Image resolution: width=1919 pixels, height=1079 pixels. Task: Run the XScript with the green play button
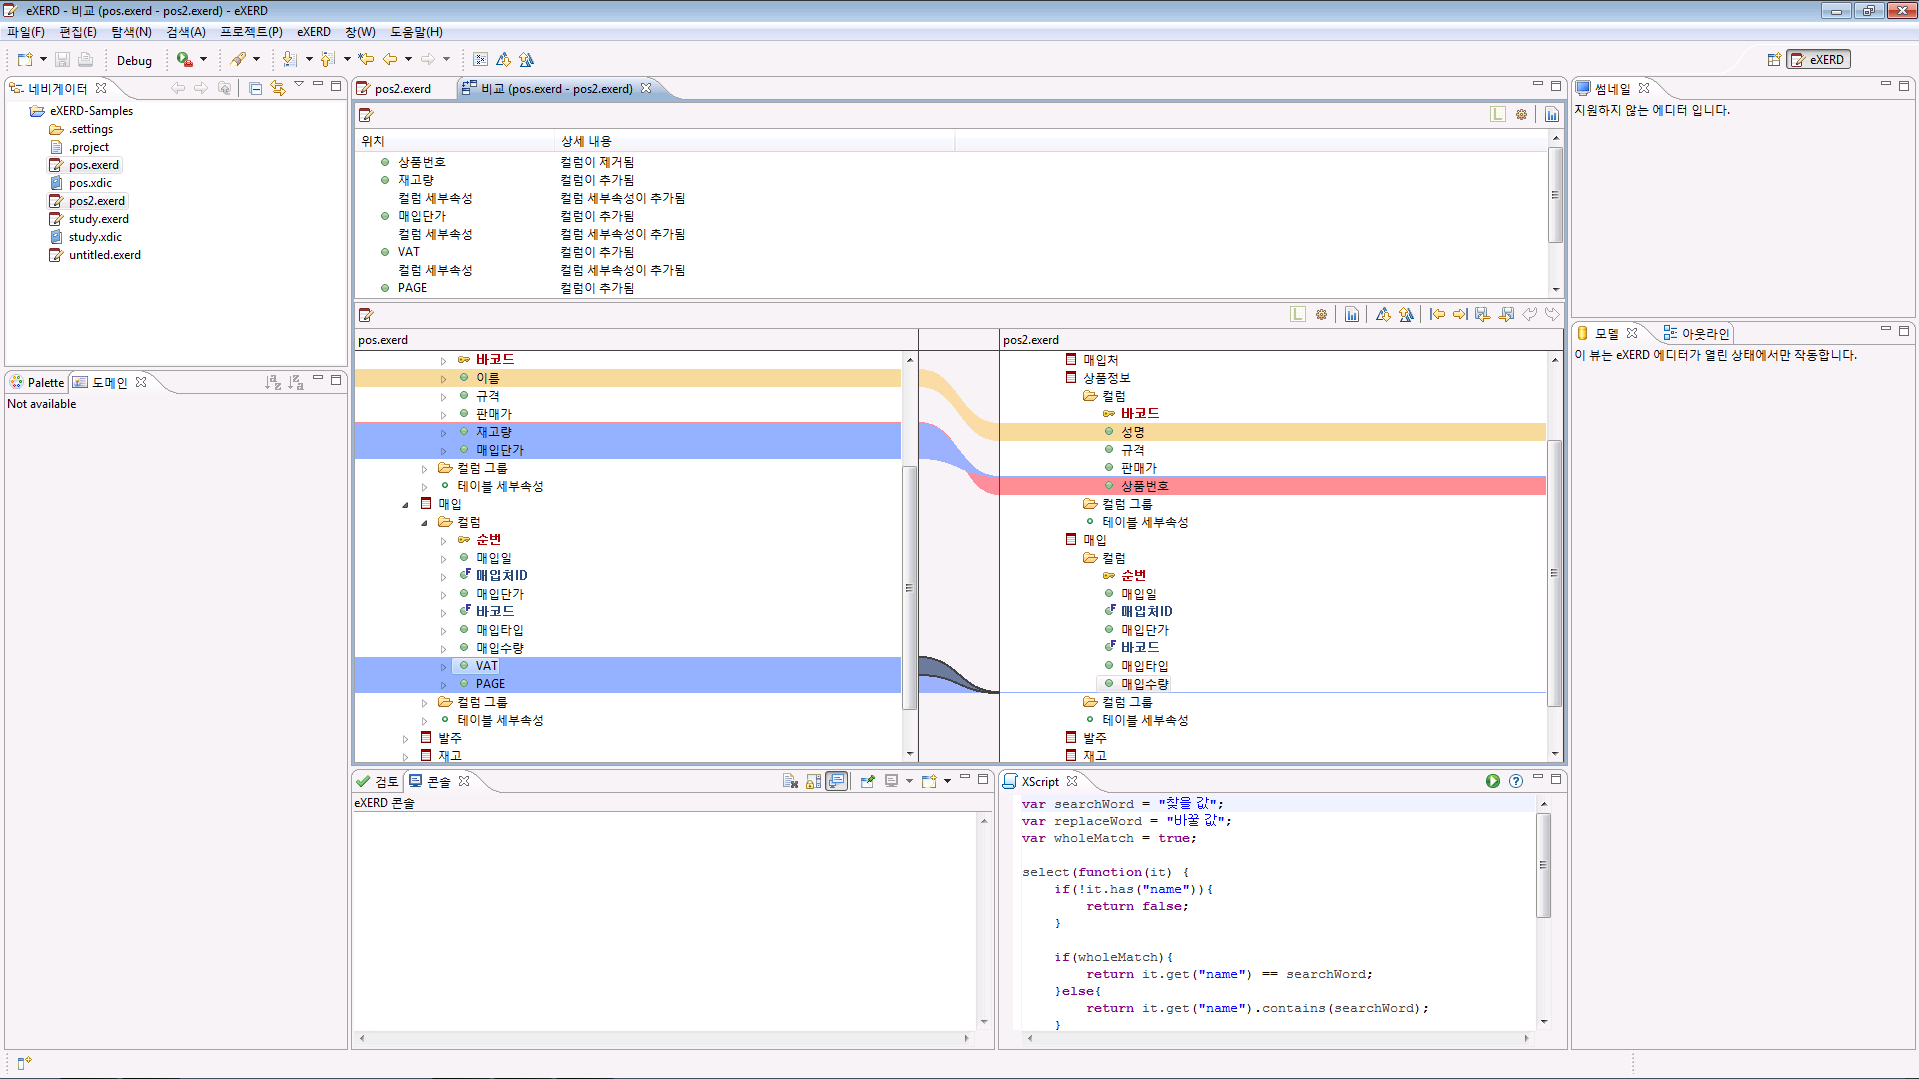[x=1492, y=781]
